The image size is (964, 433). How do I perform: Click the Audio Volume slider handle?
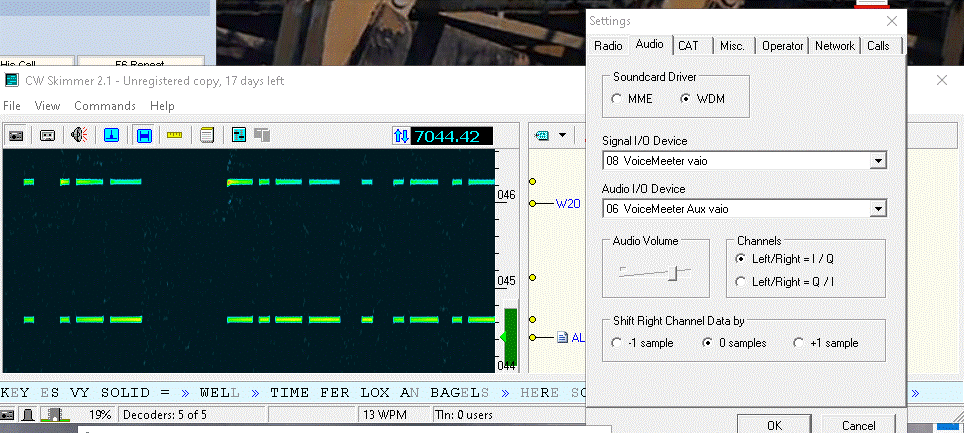673,274
